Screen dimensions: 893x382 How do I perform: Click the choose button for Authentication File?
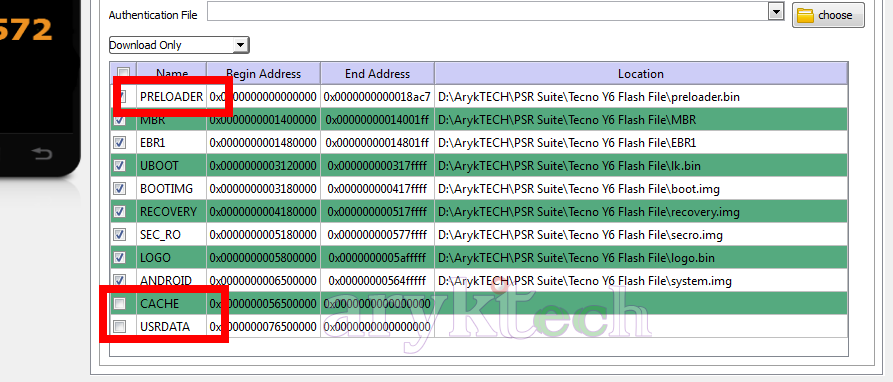(828, 15)
